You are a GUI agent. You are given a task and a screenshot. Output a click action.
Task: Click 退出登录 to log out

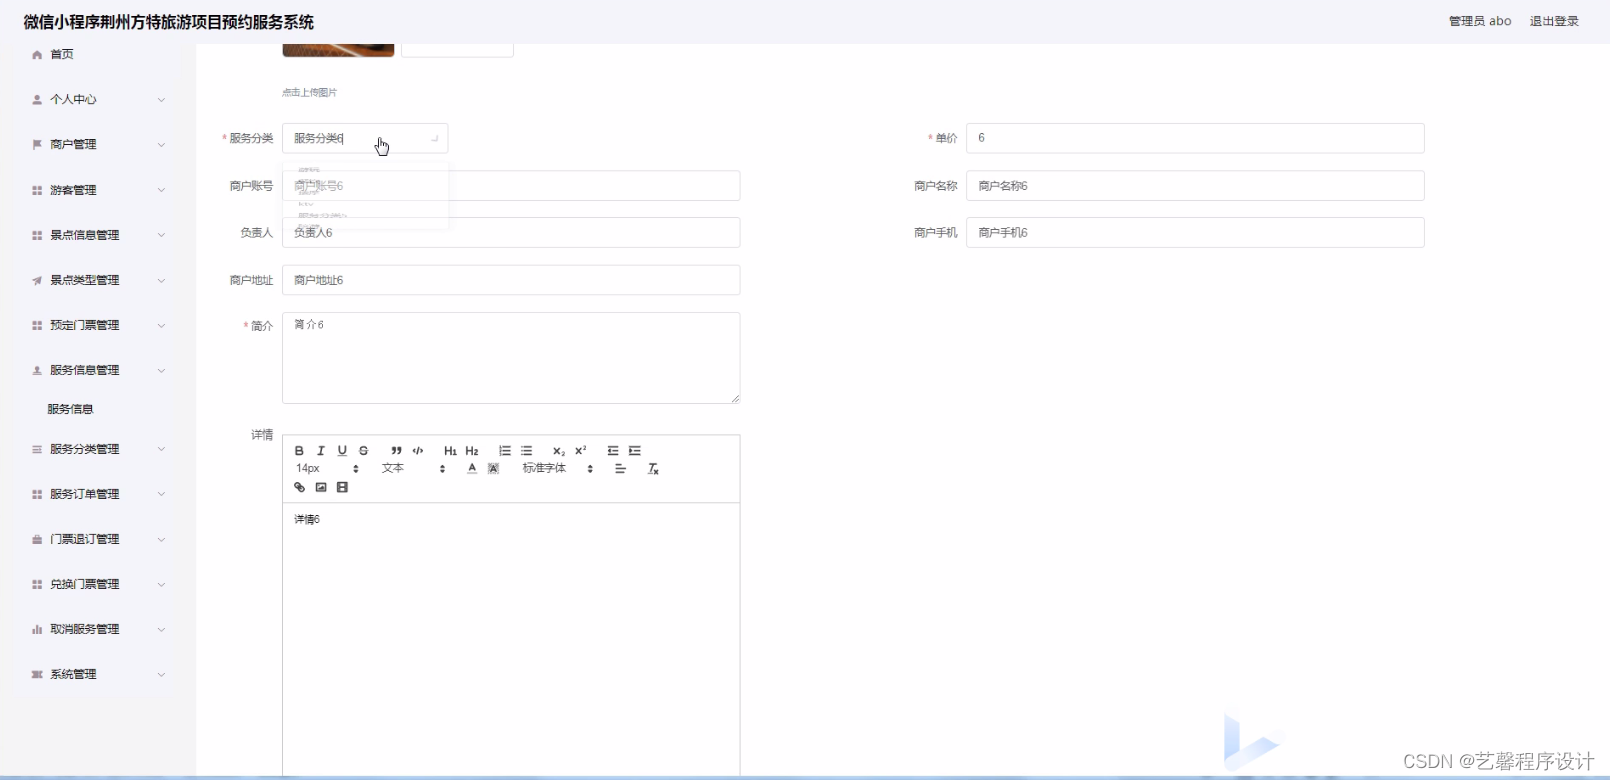(1554, 21)
